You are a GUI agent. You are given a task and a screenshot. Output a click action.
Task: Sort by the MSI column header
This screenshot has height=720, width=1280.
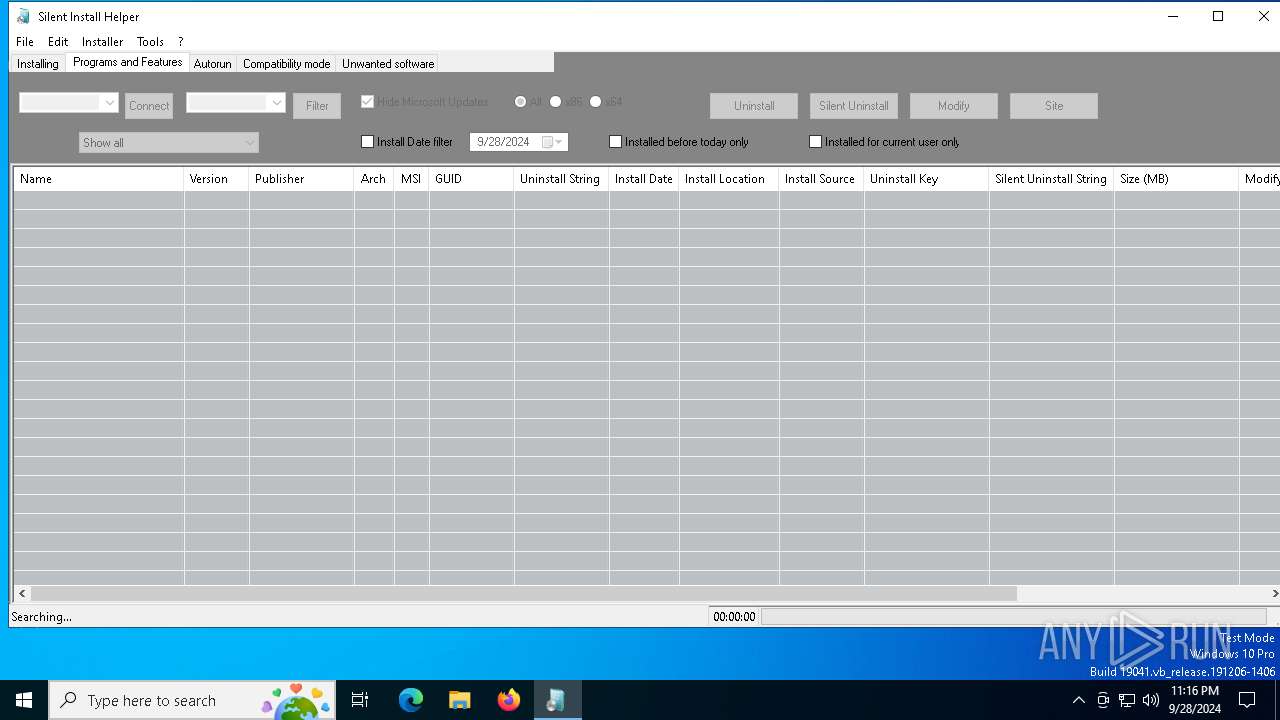(411, 179)
